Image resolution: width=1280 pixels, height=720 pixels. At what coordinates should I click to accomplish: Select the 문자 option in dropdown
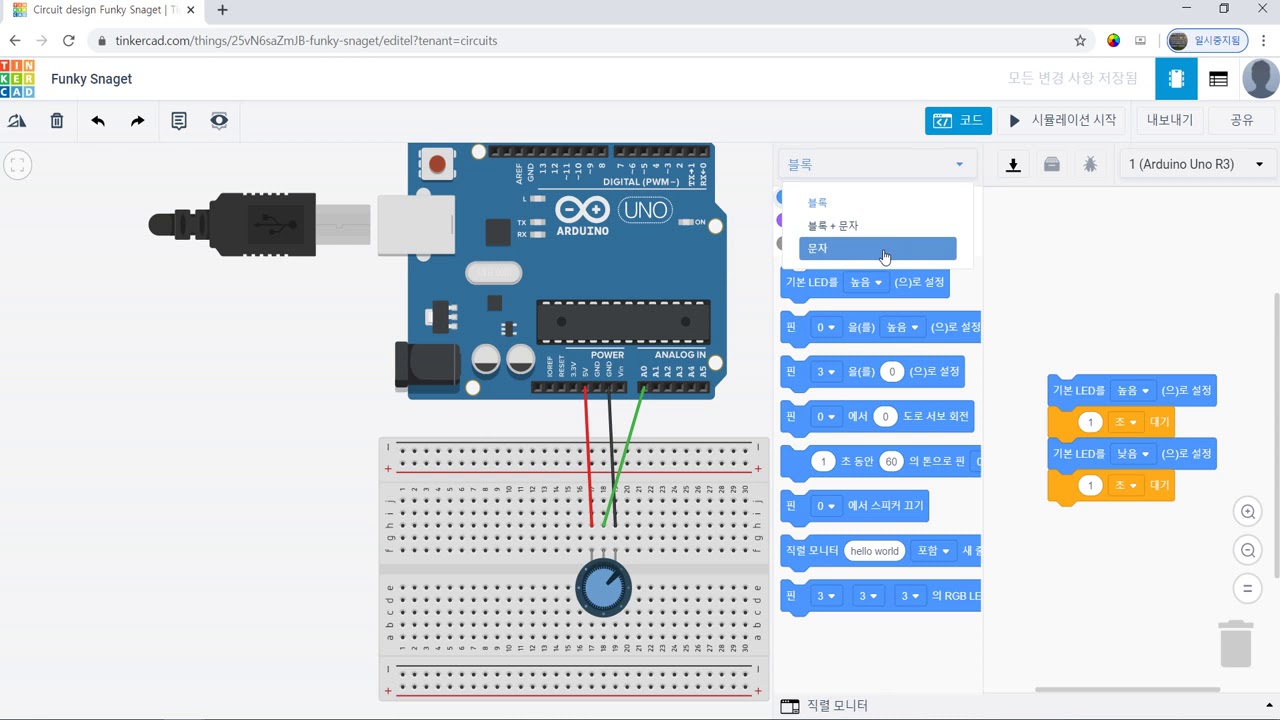click(x=877, y=248)
